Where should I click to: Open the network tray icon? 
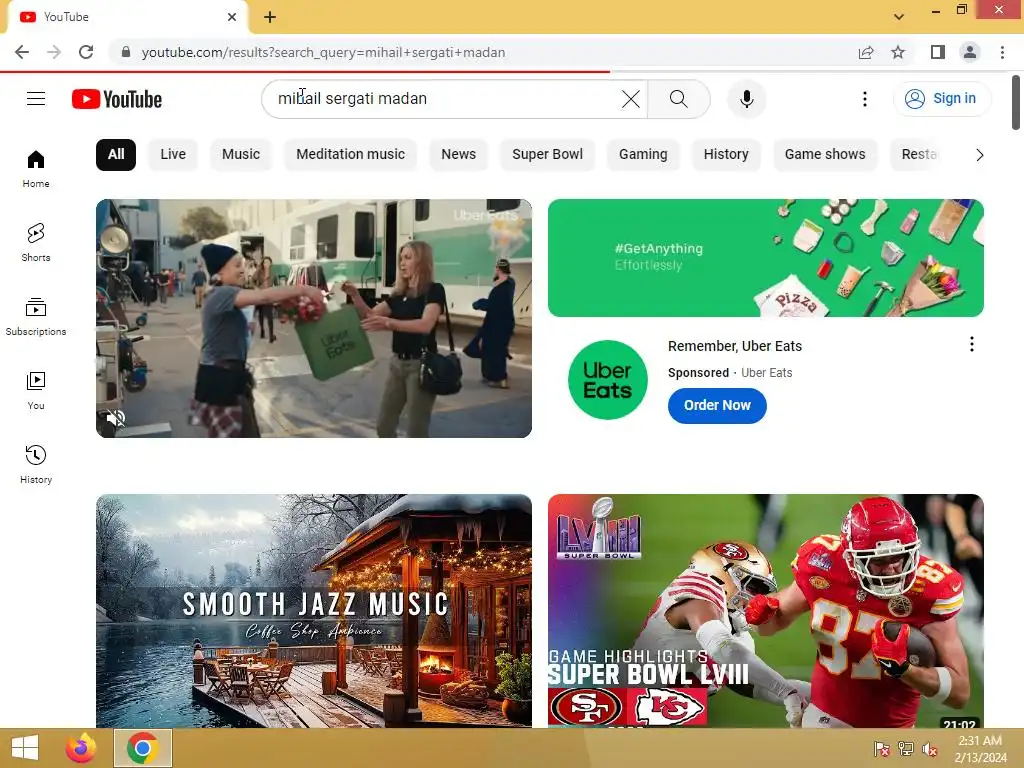906,749
